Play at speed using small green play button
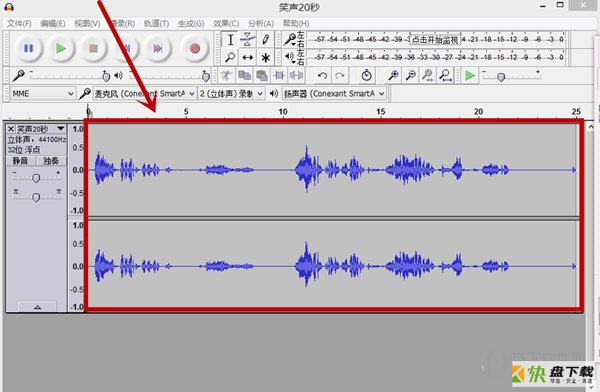This screenshot has height=392, width=600. 470,76
